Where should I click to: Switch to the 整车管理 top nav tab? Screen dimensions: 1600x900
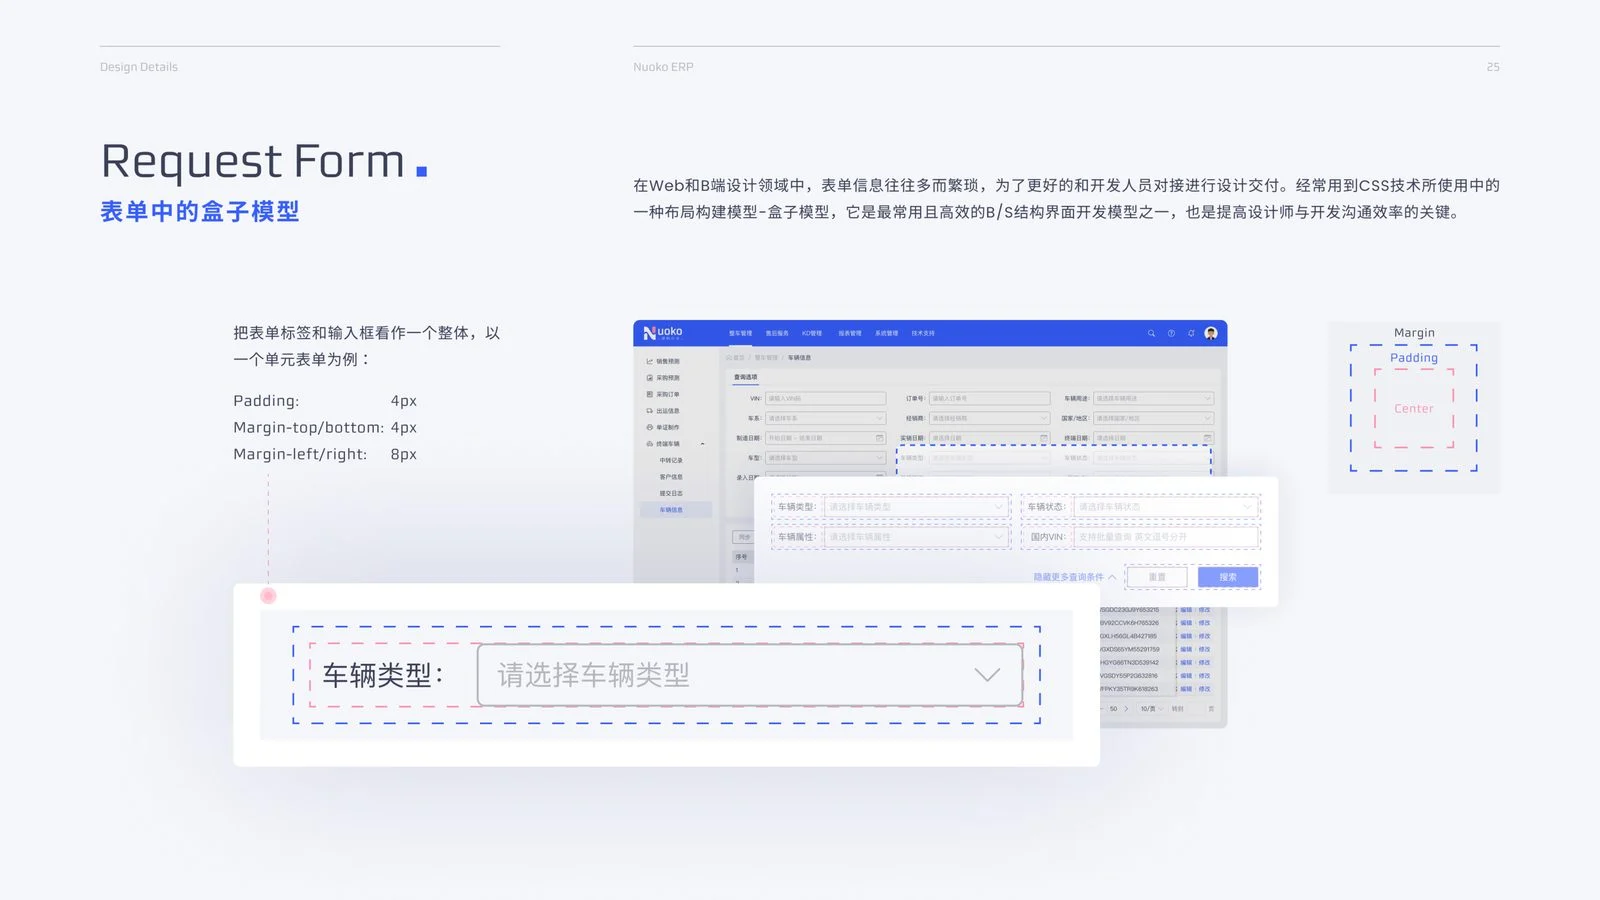740,333
